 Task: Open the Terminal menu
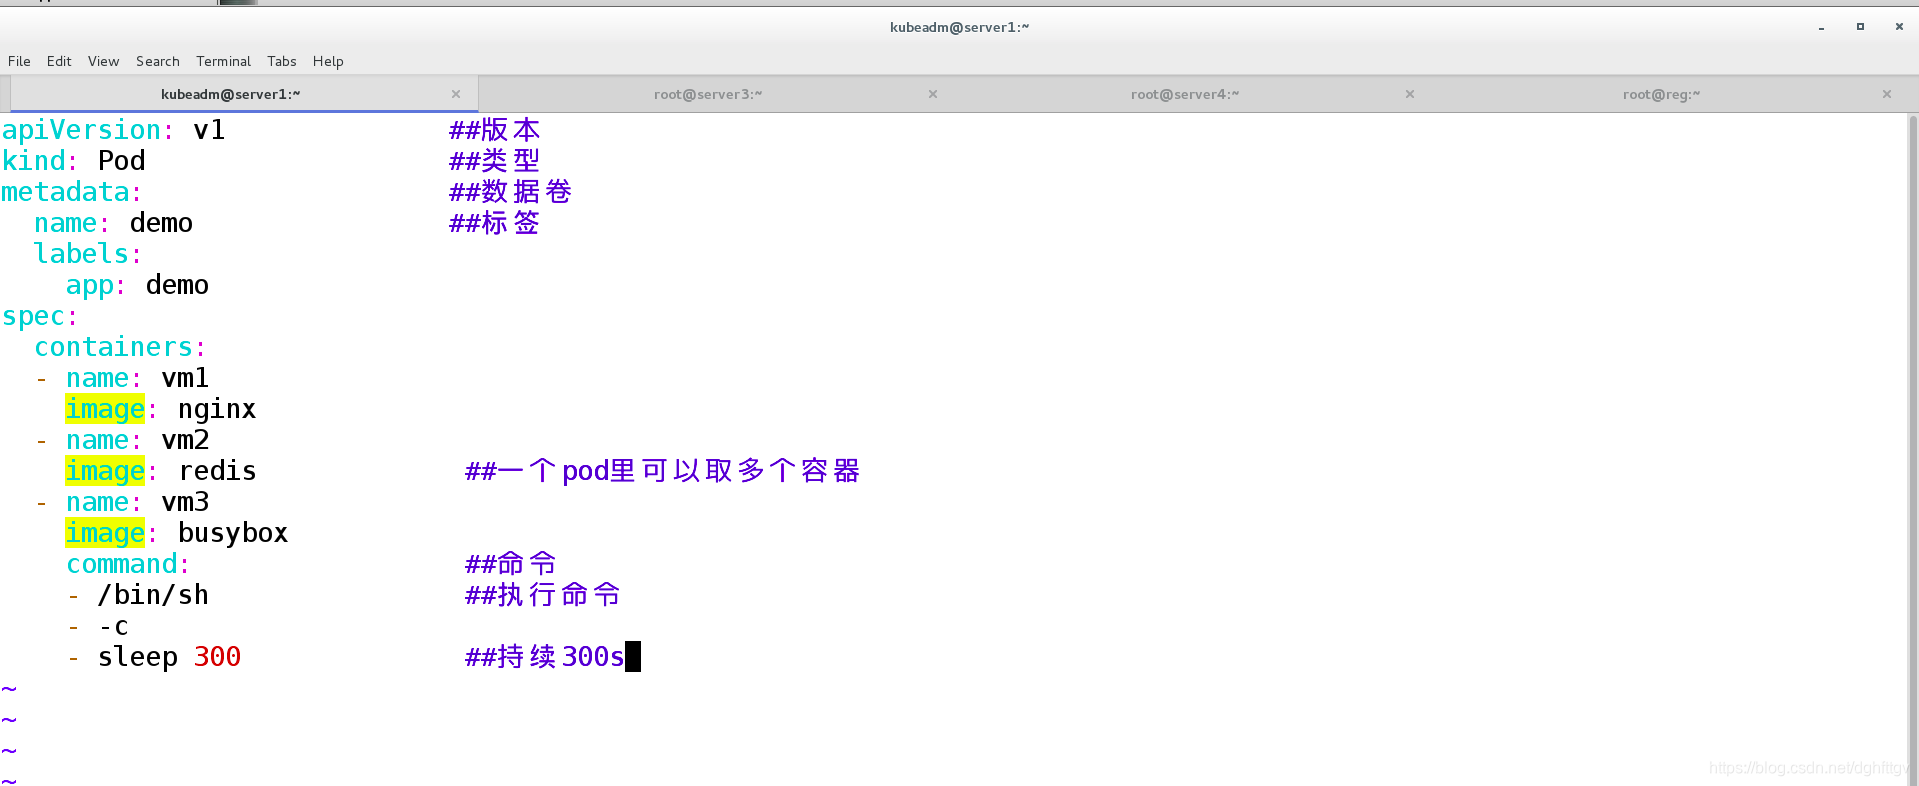223,61
